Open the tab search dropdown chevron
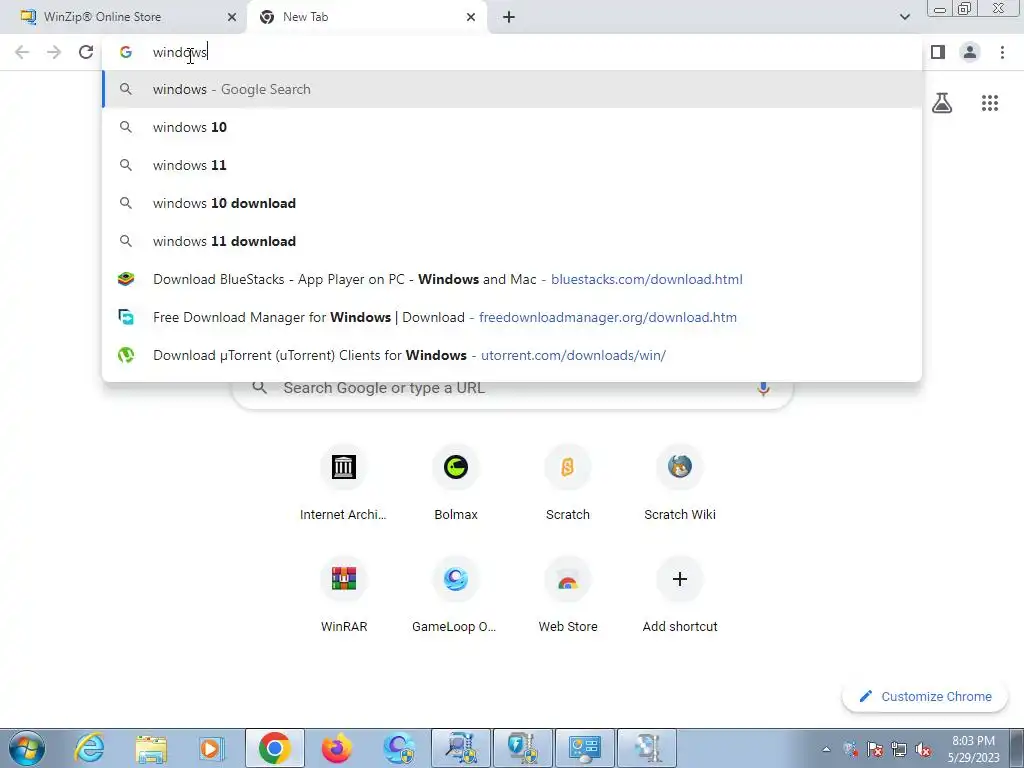The image size is (1024, 768). [x=904, y=17]
